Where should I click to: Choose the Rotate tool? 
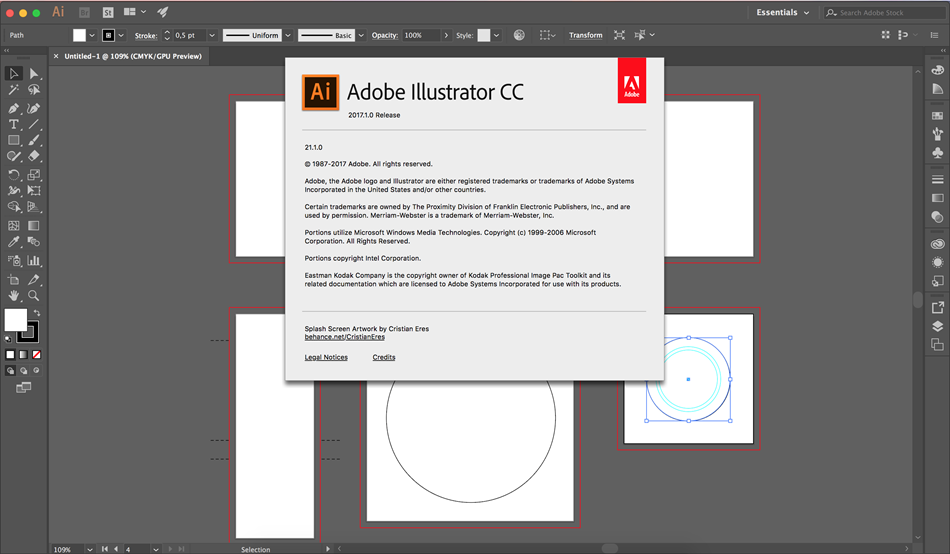click(13, 175)
